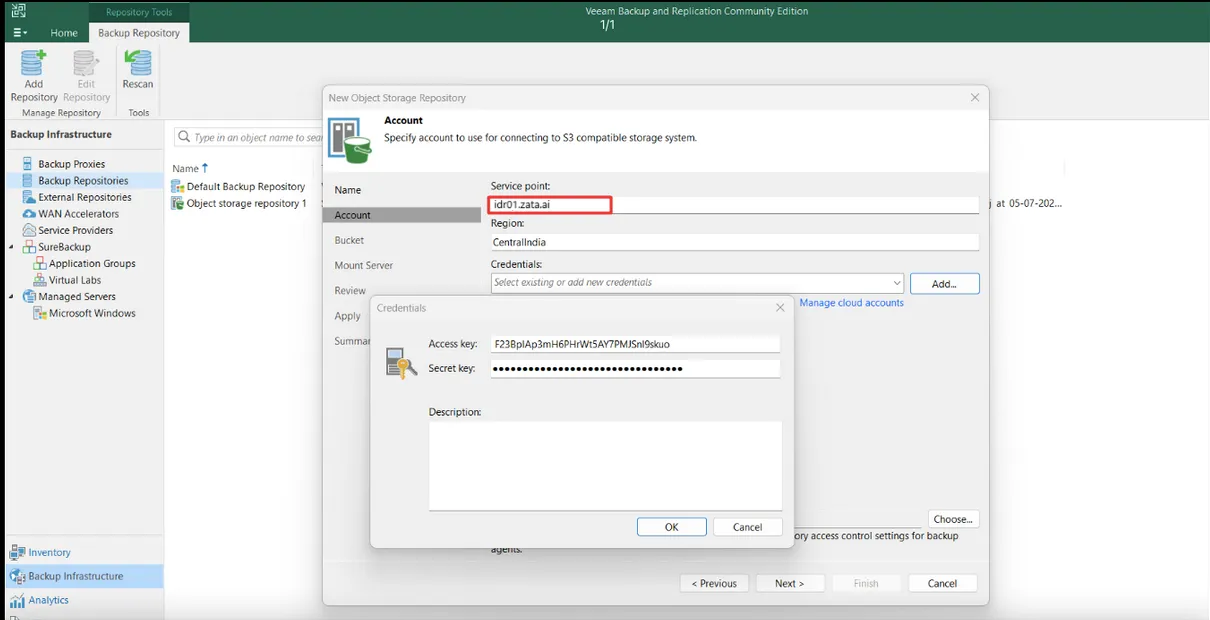Open the Credentials dropdown

point(896,283)
